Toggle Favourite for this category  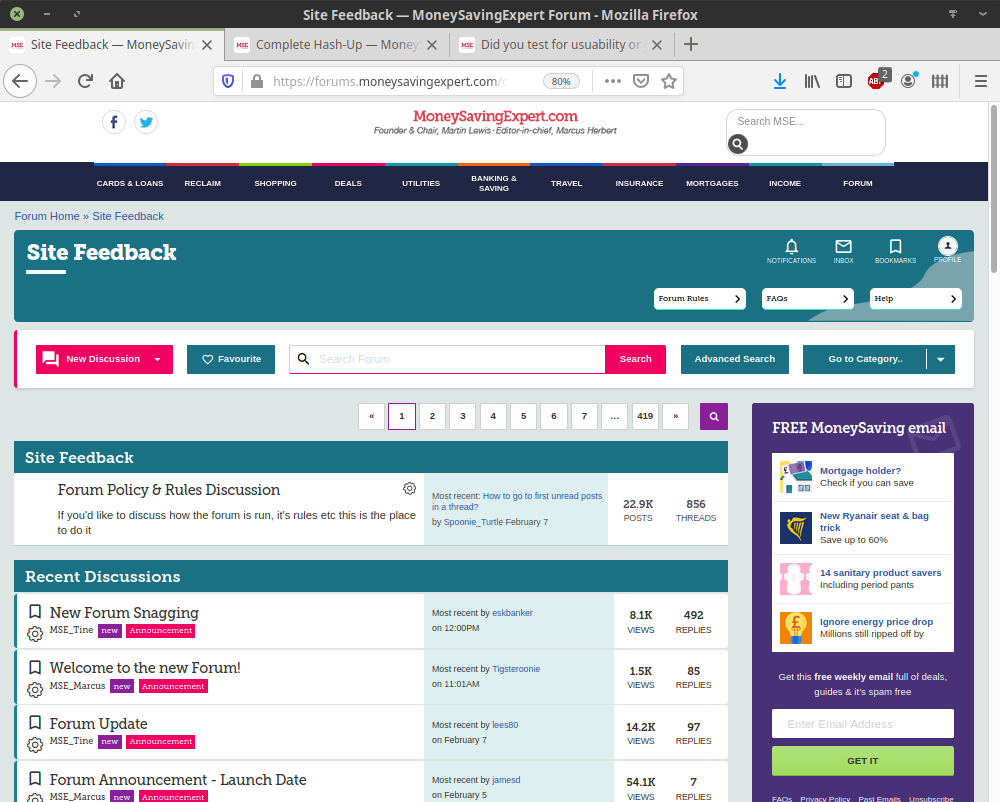click(x=231, y=360)
